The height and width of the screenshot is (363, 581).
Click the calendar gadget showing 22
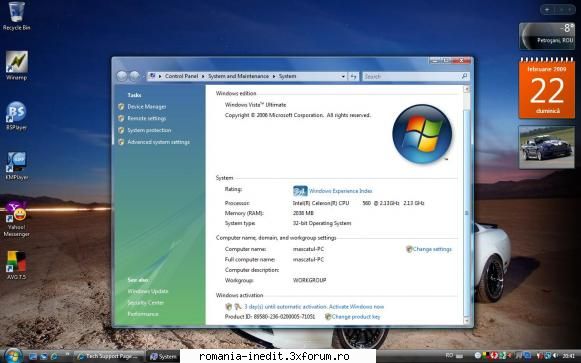[547, 88]
